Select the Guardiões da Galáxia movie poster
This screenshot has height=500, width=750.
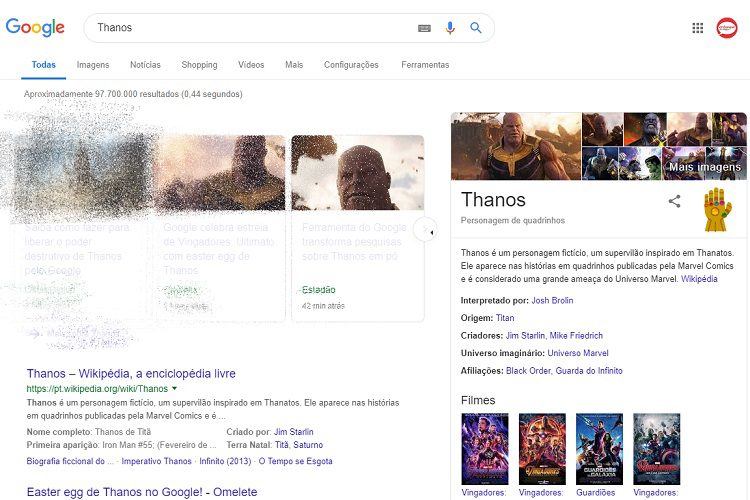pyautogui.click(x=599, y=449)
